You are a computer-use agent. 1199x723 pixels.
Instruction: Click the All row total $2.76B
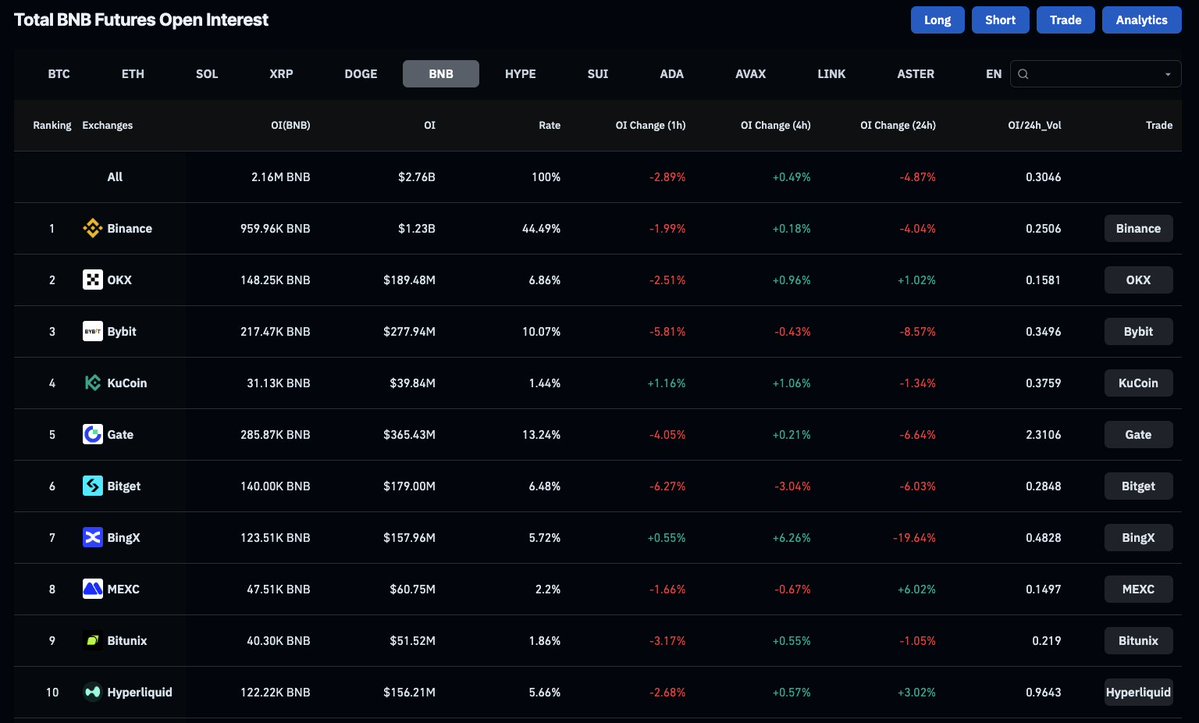coord(417,177)
